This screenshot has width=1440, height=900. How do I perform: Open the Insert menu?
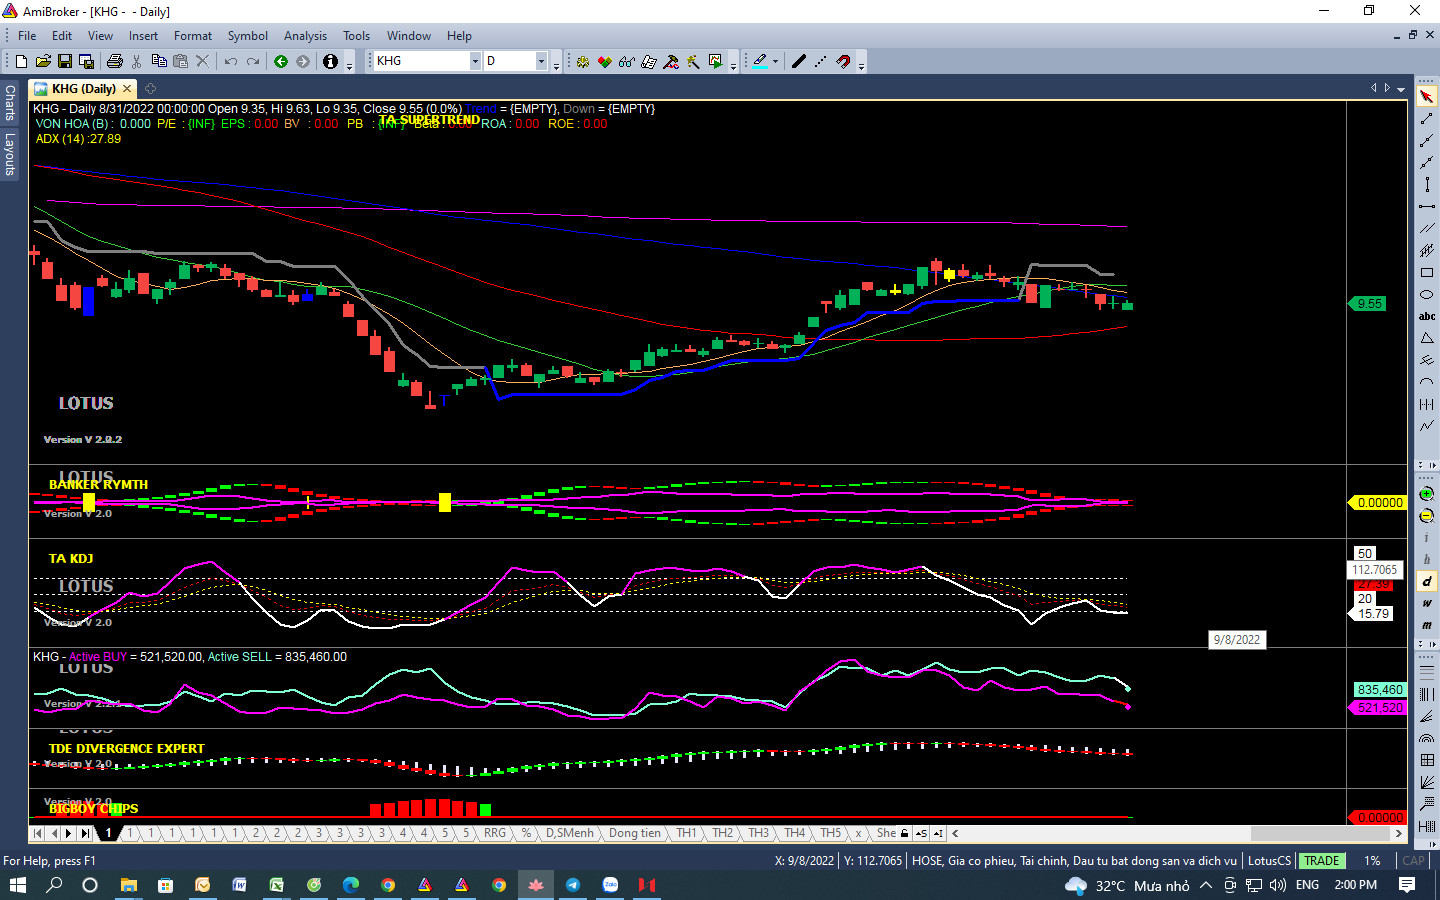pos(143,35)
